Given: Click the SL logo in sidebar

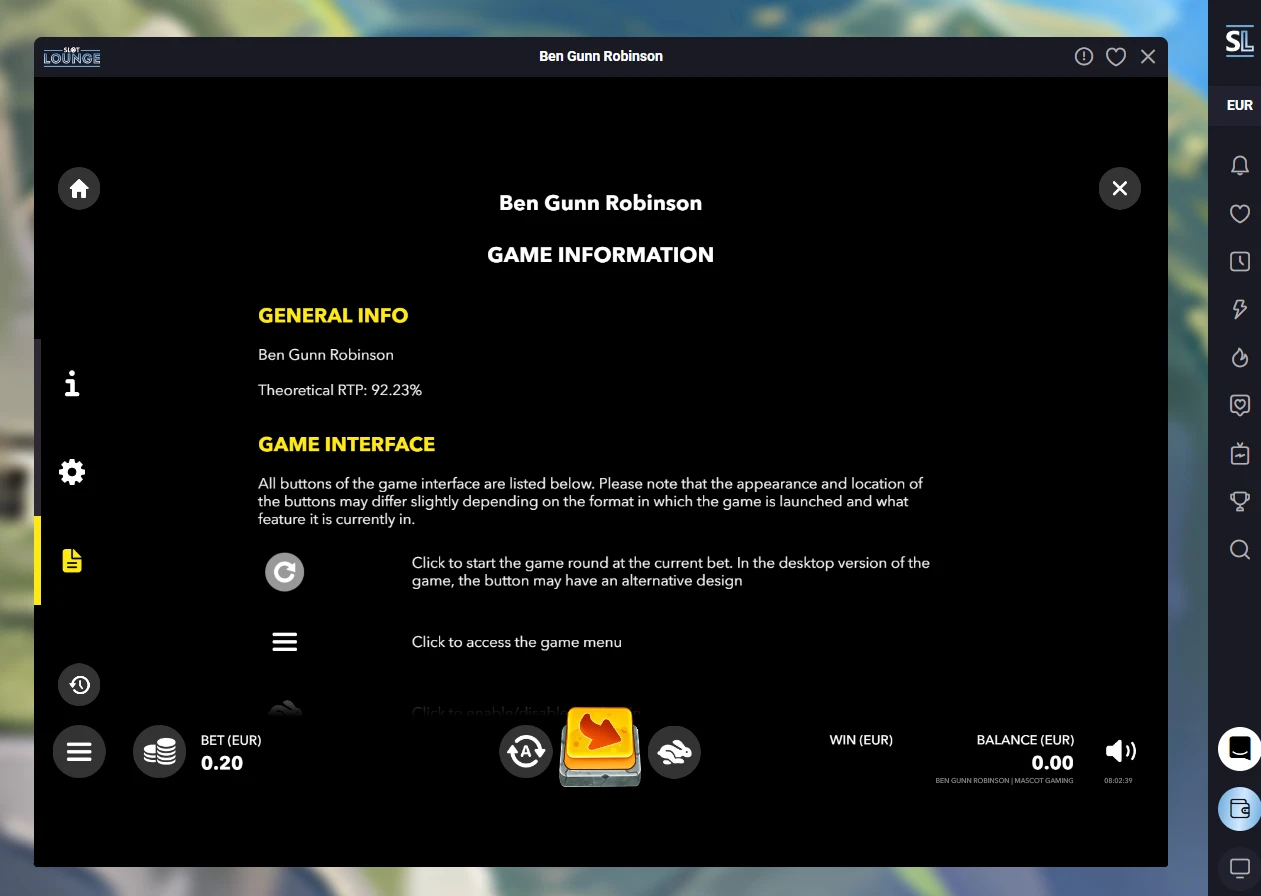Looking at the screenshot, I should pyautogui.click(x=1240, y=42).
